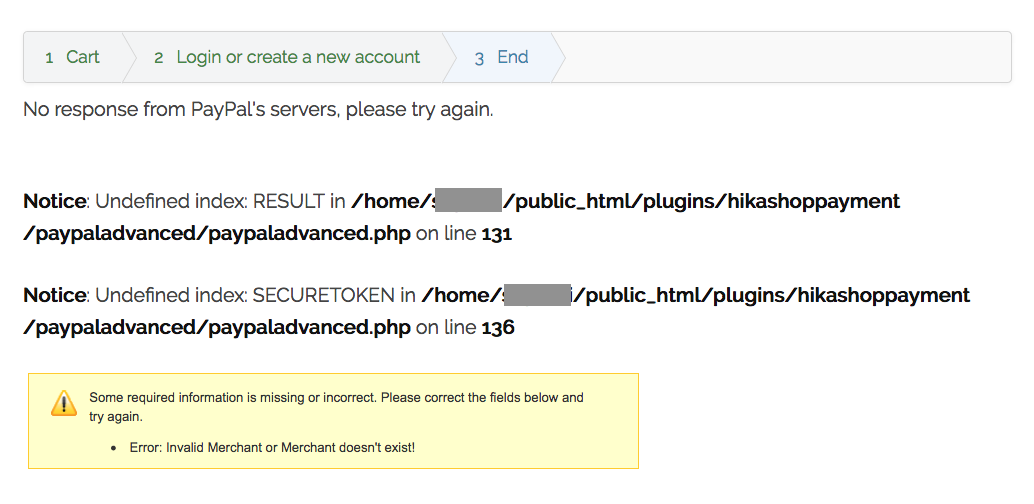
Task: Click step number 3 beside End
Action: [x=480, y=58]
